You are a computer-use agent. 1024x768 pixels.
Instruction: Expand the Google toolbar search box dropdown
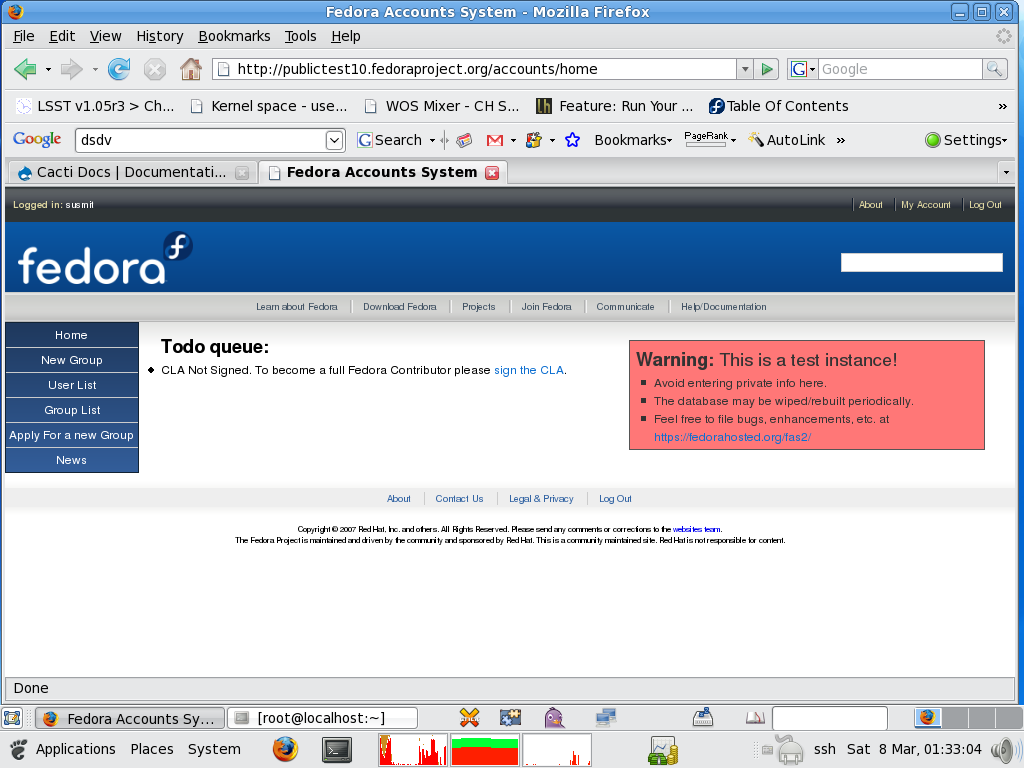pos(334,140)
